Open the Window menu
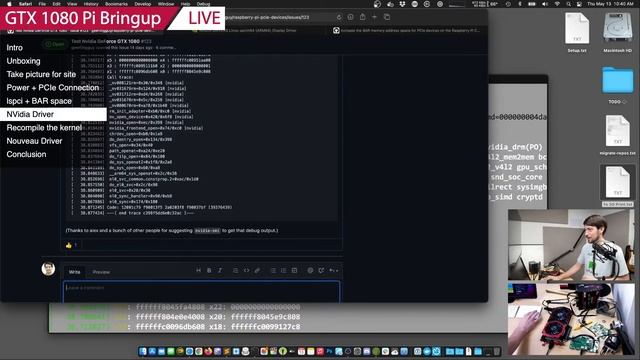640x360 pixels. pyautogui.click(x=166, y=4)
